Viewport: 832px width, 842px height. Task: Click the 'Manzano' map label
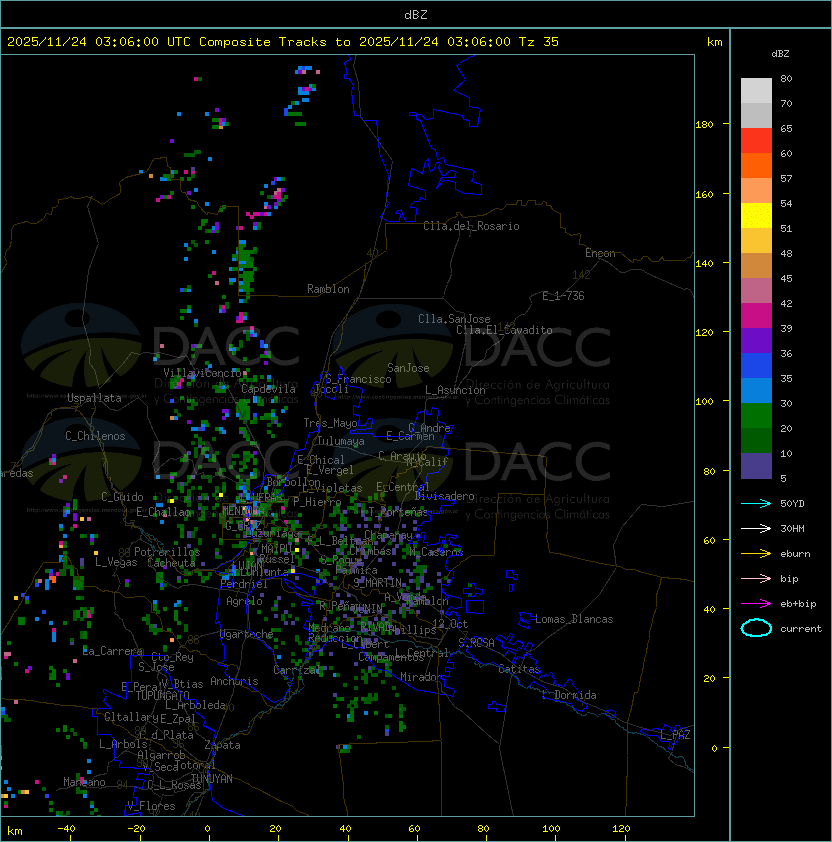(x=84, y=782)
